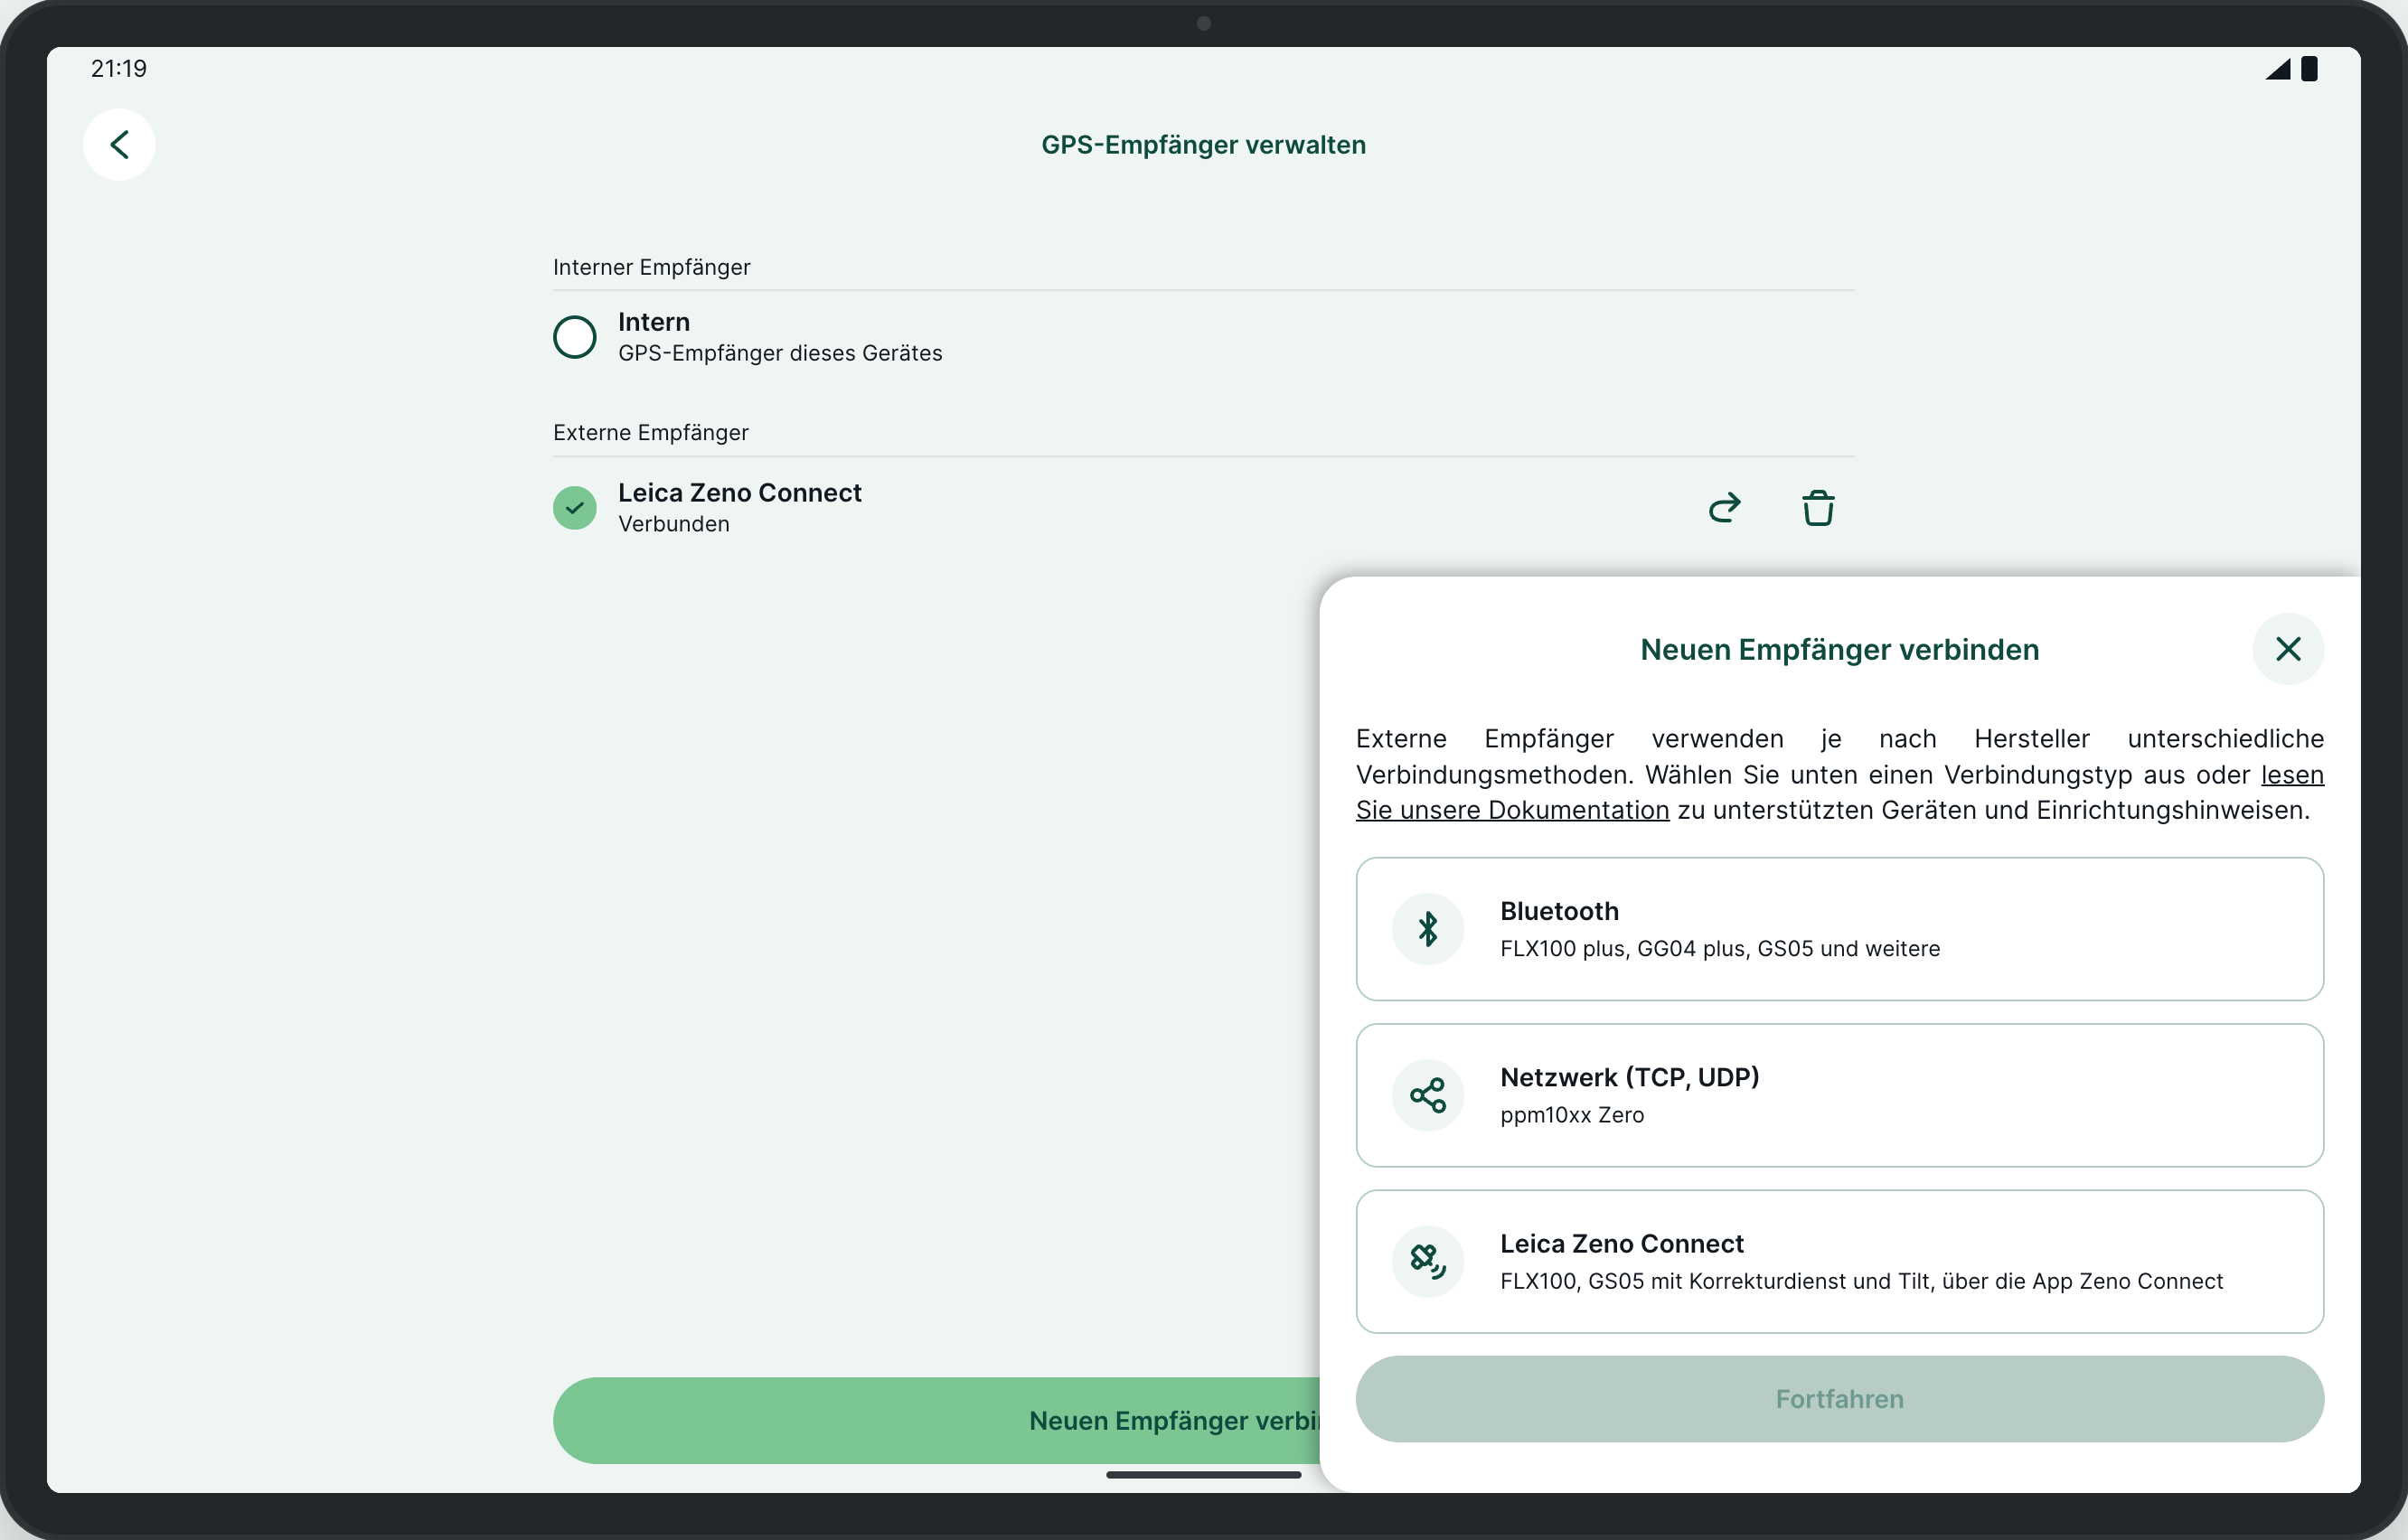This screenshot has width=2408, height=1540.
Task: Click the share arrow icon for Leica Zeno Connect
Action: (1724, 508)
